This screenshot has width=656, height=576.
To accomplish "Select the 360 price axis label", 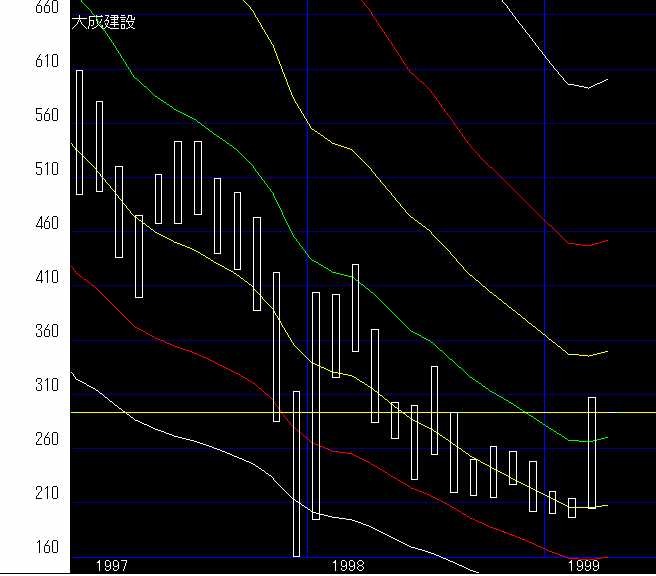I will click(19, 332).
